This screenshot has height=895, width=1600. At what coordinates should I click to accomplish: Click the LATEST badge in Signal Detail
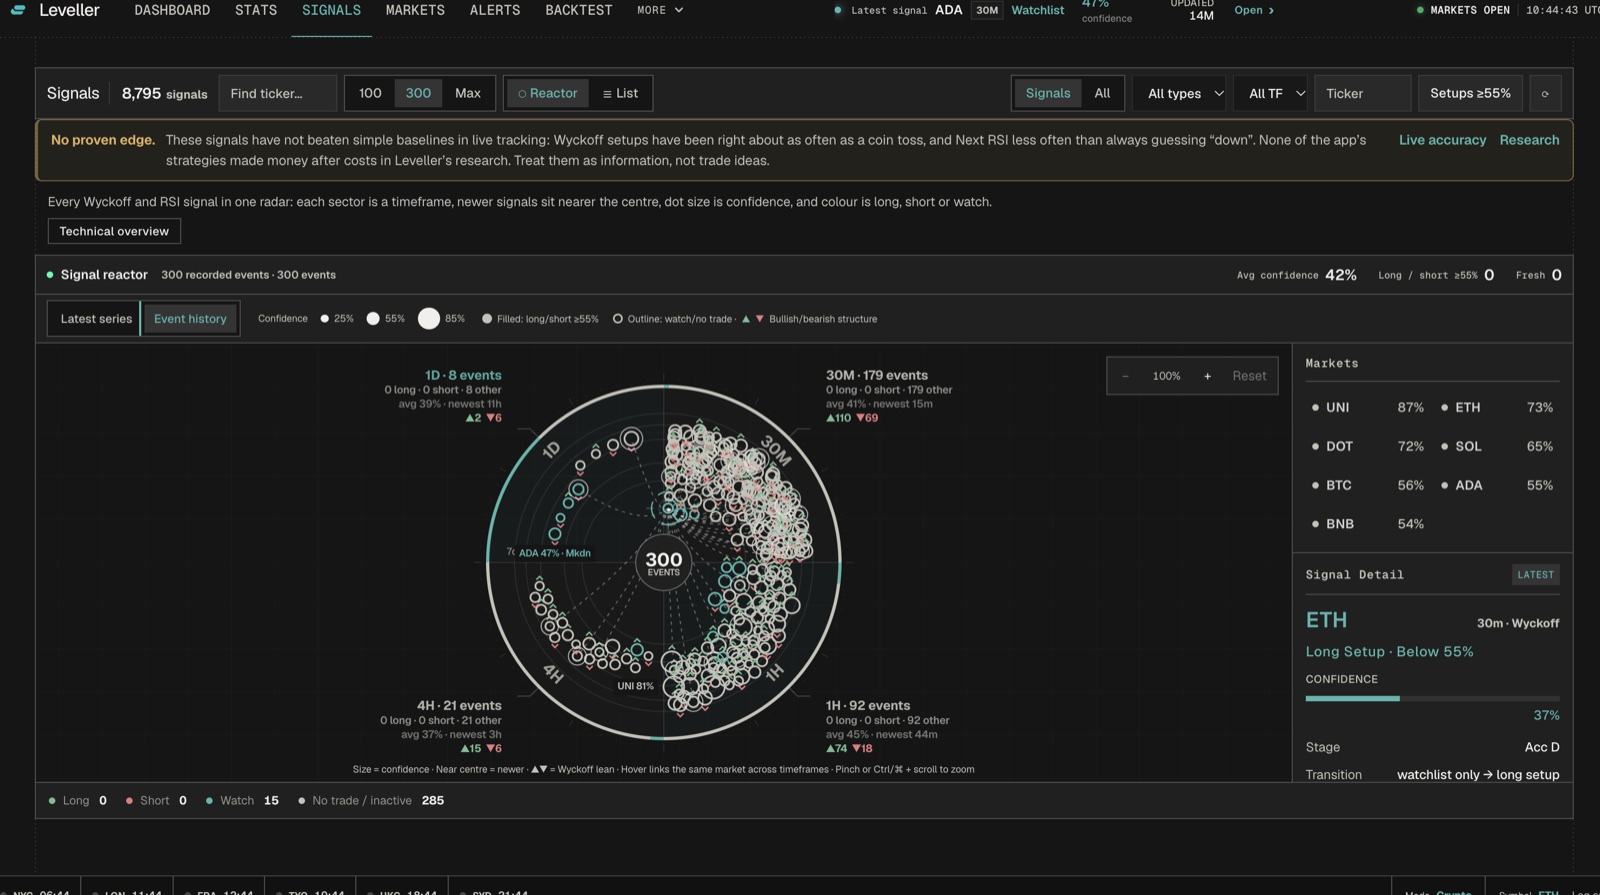pyautogui.click(x=1535, y=575)
